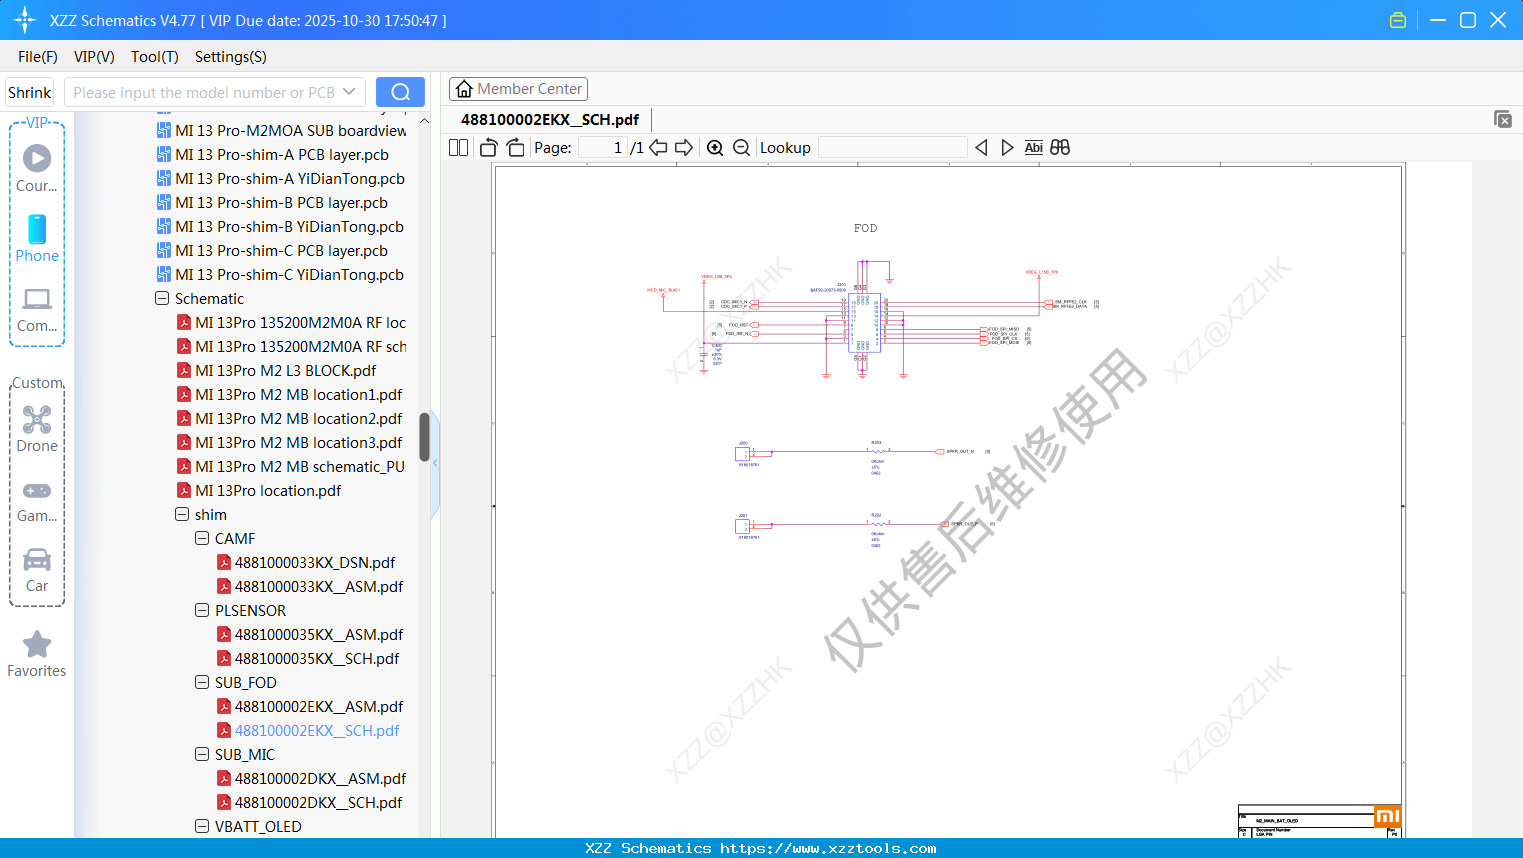
Task: Open the Member Center
Action: [x=518, y=89]
